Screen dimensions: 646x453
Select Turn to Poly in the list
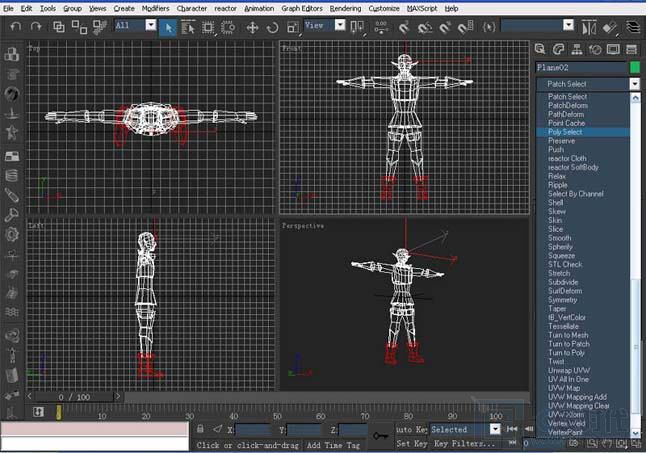click(583, 353)
